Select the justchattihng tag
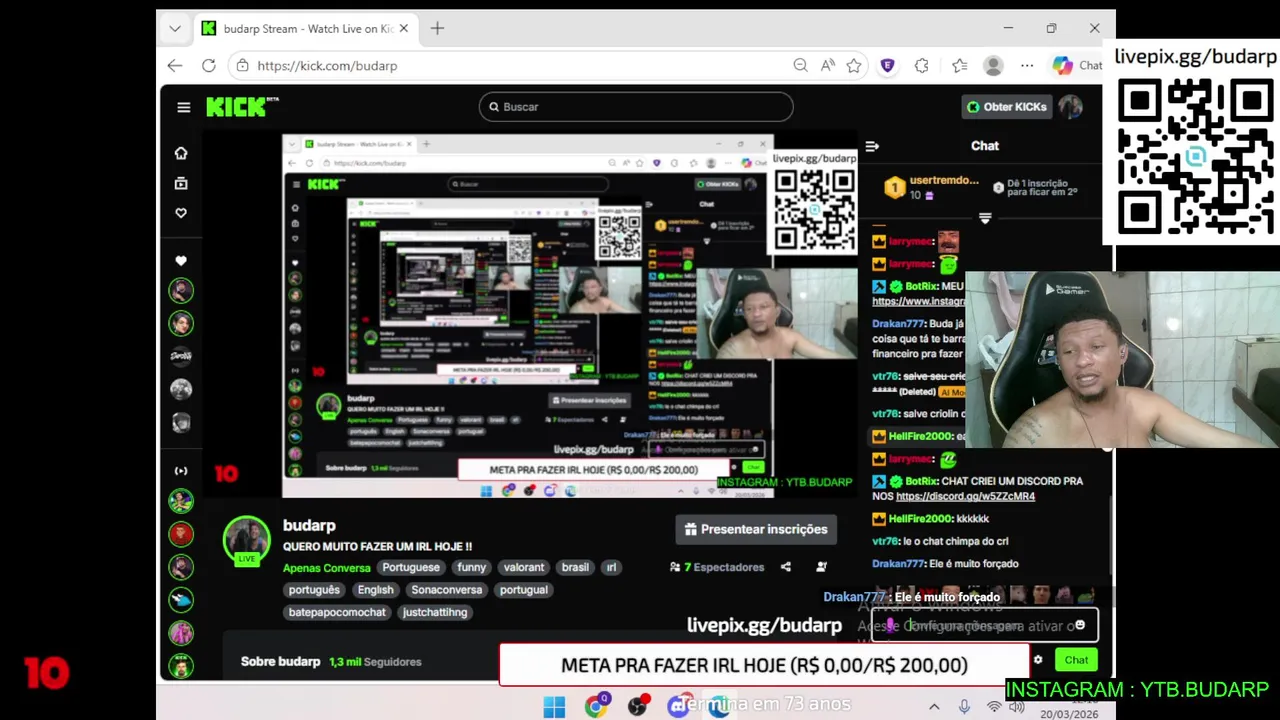Screen dimensions: 1280x720 click(435, 612)
